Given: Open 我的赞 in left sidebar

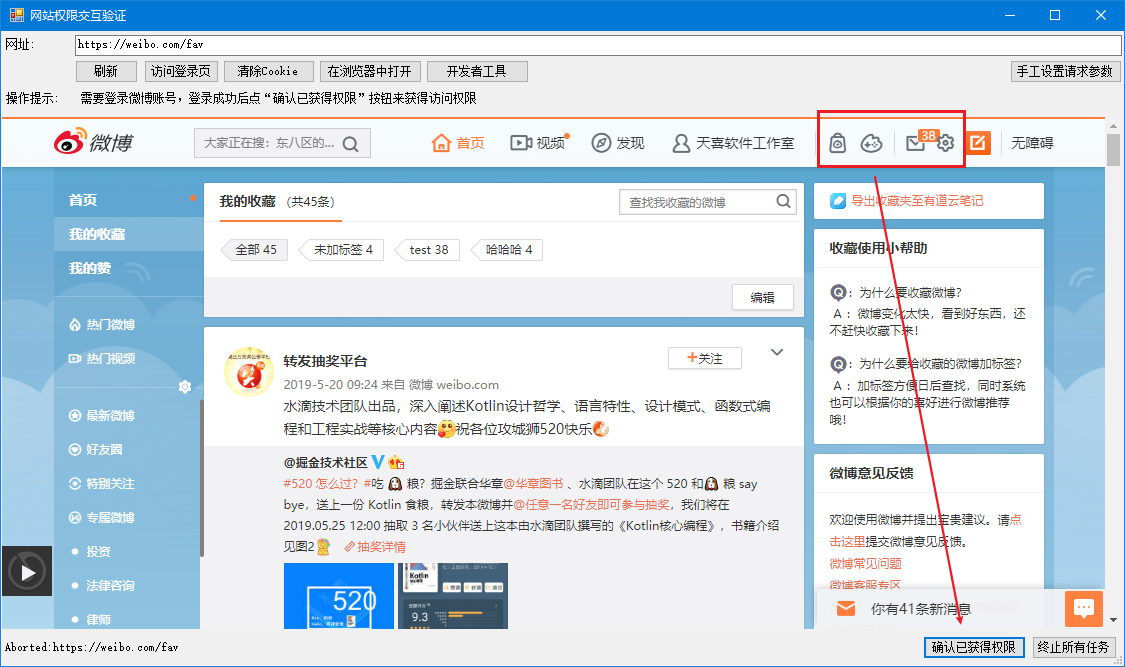Looking at the screenshot, I should pyautogui.click(x=89, y=268).
